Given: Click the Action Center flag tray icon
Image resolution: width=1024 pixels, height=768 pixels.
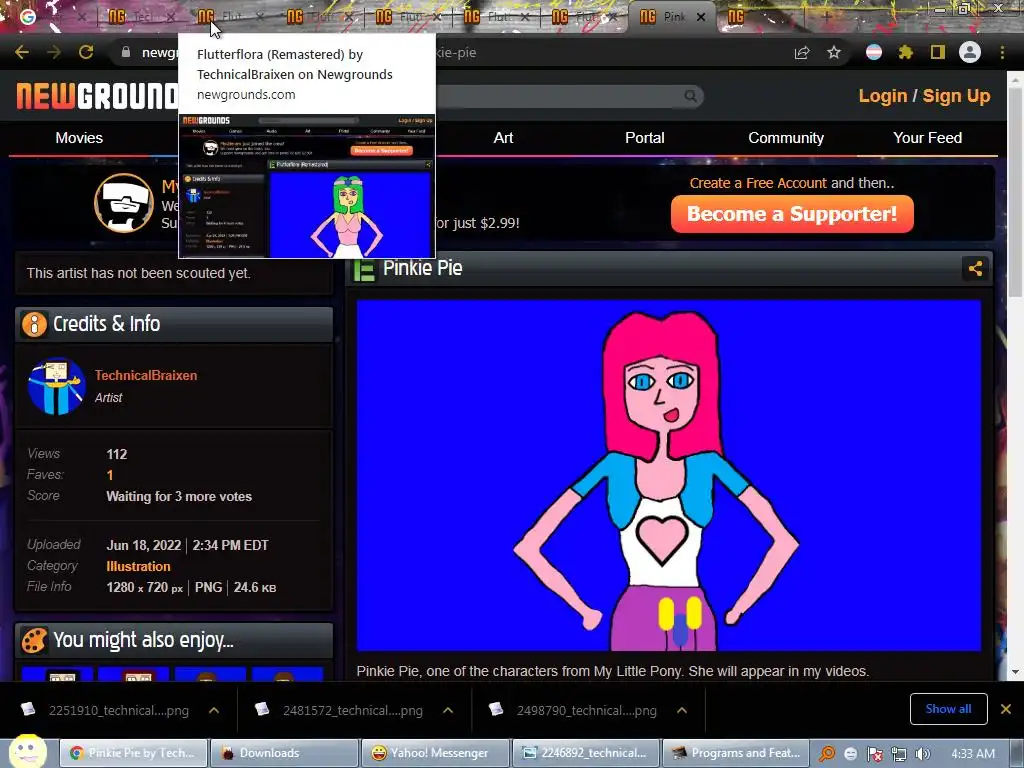Looking at the screenshot, I should (874, 754).
